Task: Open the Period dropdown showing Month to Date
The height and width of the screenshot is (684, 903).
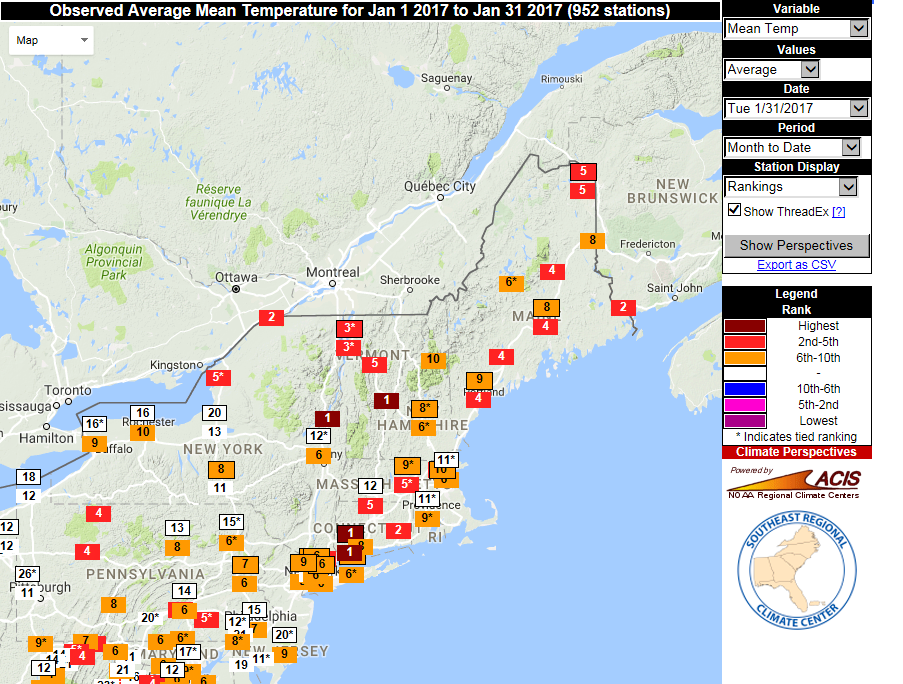Action: [x=795, y=147]
